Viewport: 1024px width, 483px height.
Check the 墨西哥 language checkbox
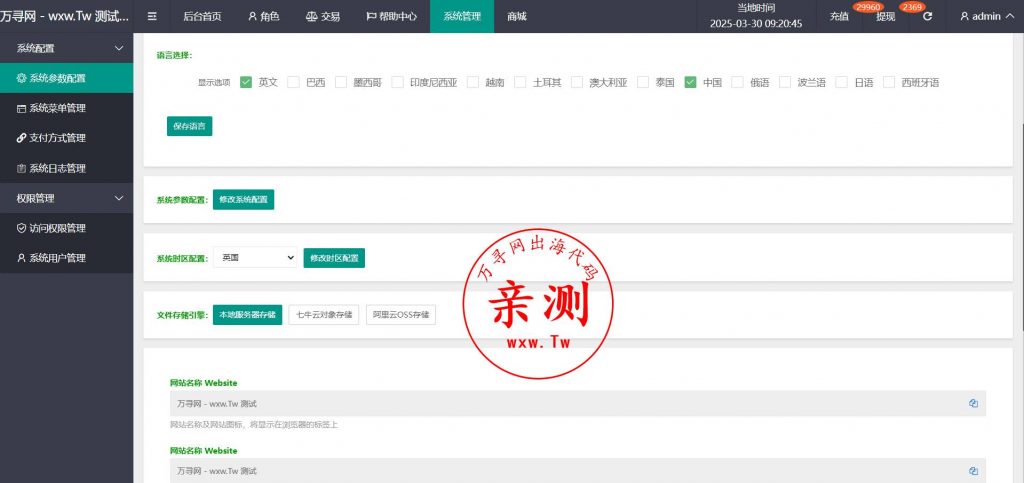click(341, 82)
